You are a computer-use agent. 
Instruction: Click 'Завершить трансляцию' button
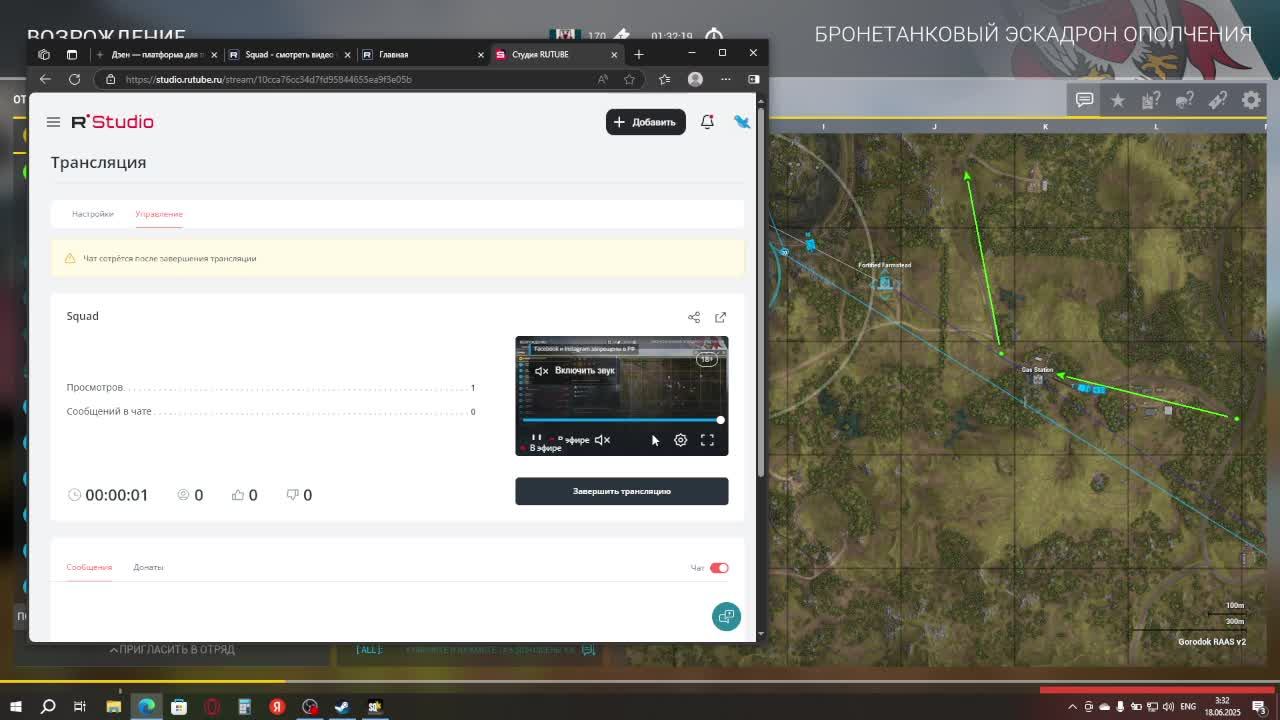(622, 491)
